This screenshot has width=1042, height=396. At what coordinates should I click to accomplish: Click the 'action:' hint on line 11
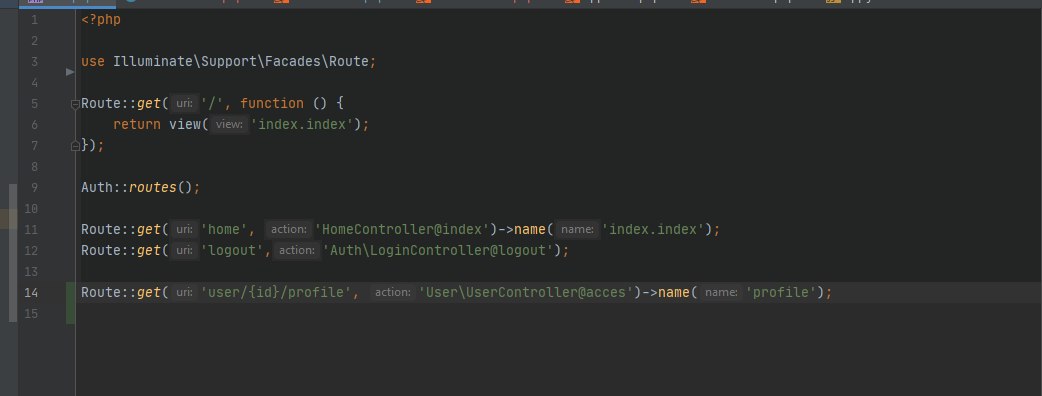288,229
